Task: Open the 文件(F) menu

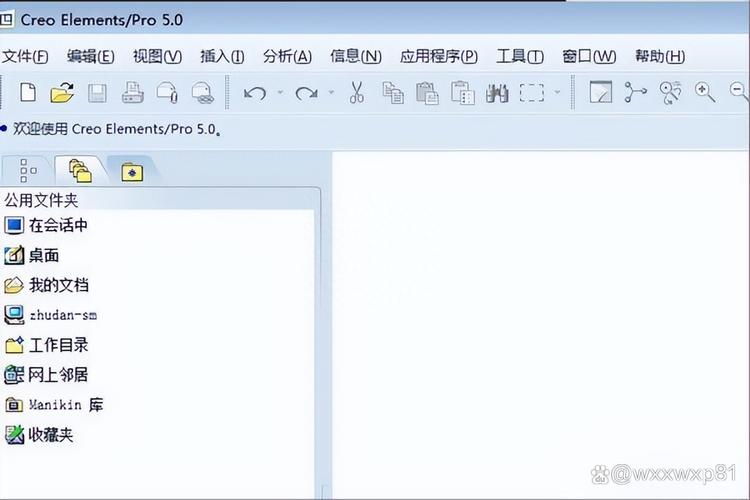Action: coord(25,56)
